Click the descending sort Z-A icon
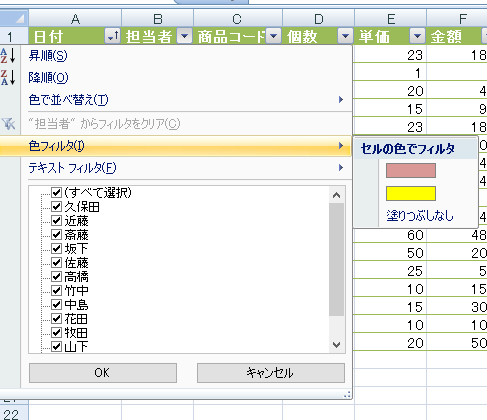487x420 pixels. tap(8, 77)
